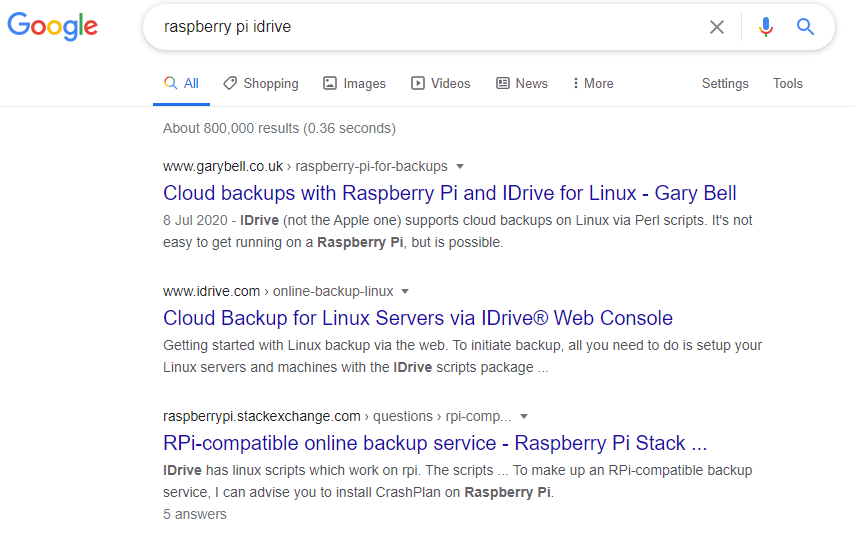
Task: Click the Google logo
Action: 52,26
